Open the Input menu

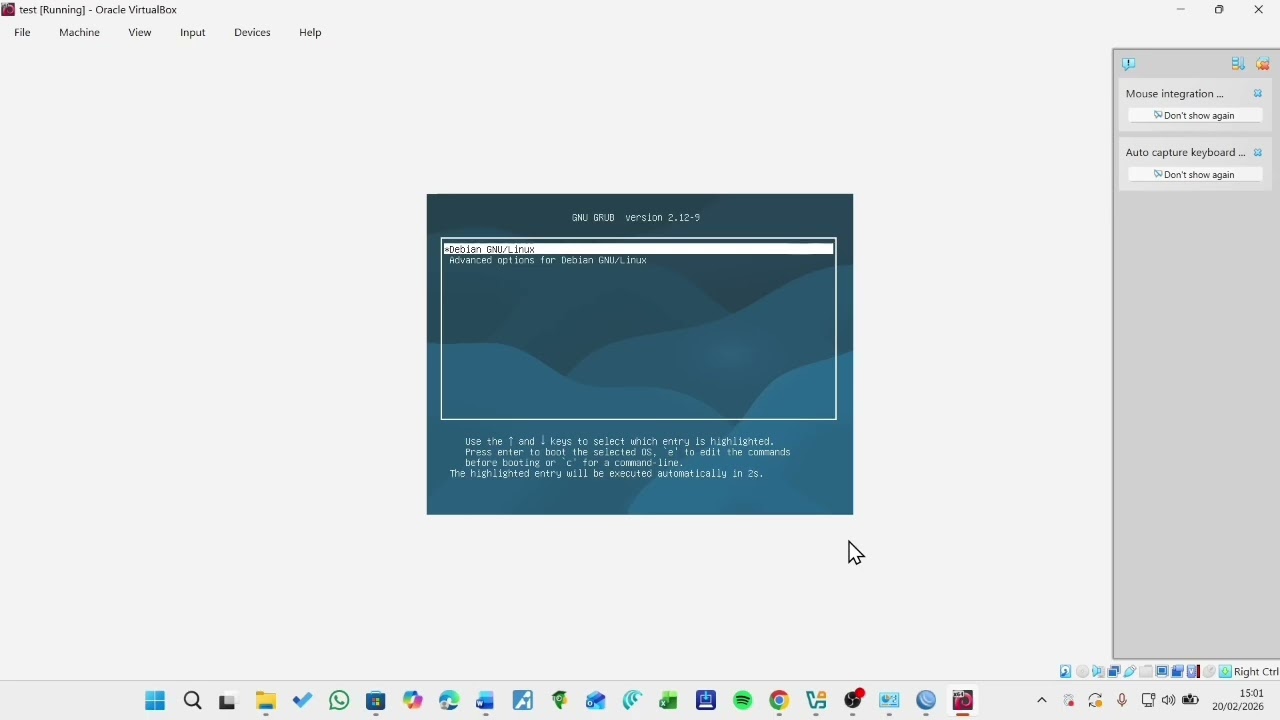tap(193, 32)
